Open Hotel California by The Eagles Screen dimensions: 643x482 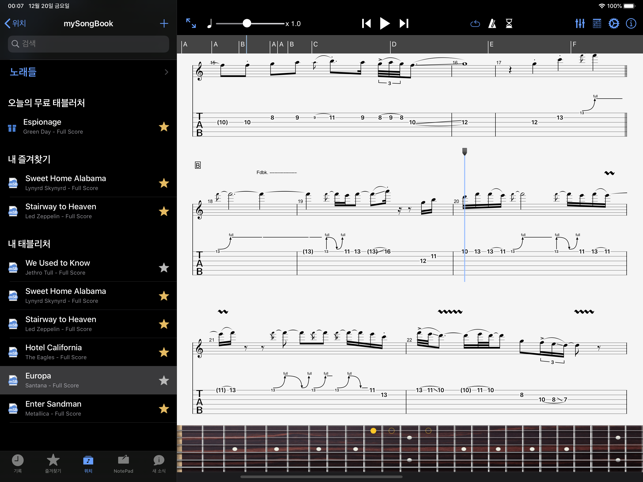click(88, 352)
